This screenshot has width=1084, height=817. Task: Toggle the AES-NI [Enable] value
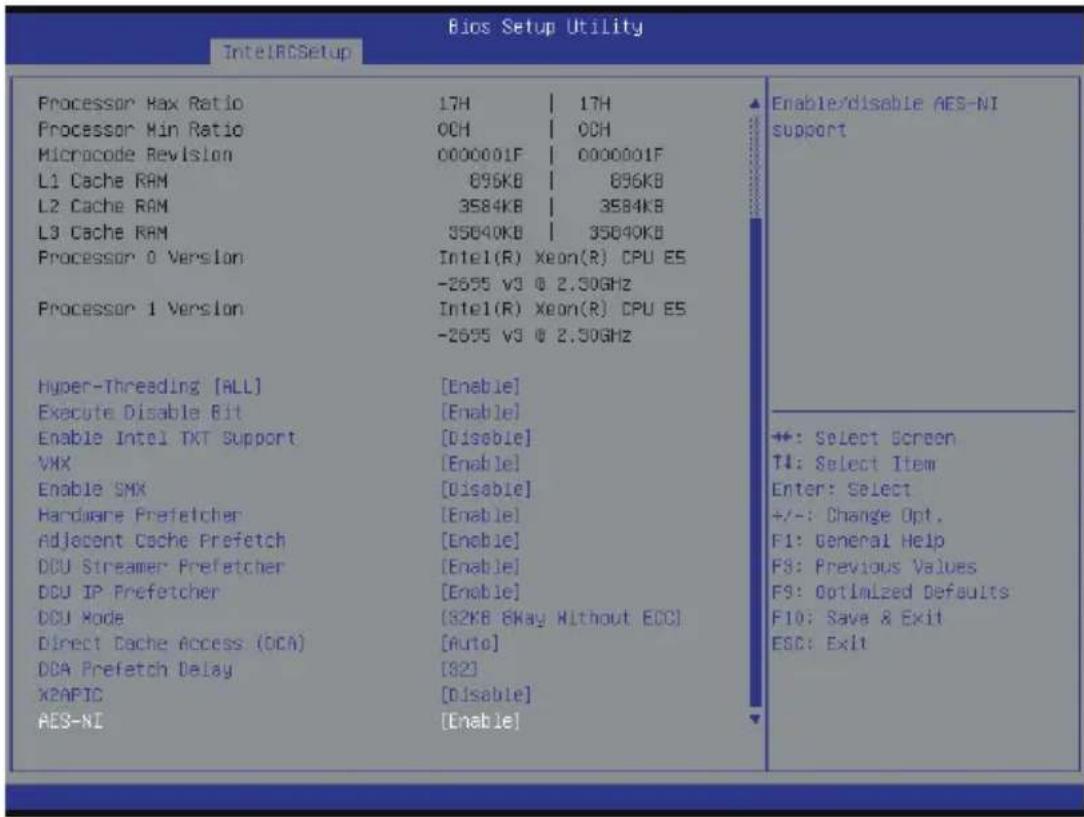pos(480,721)
